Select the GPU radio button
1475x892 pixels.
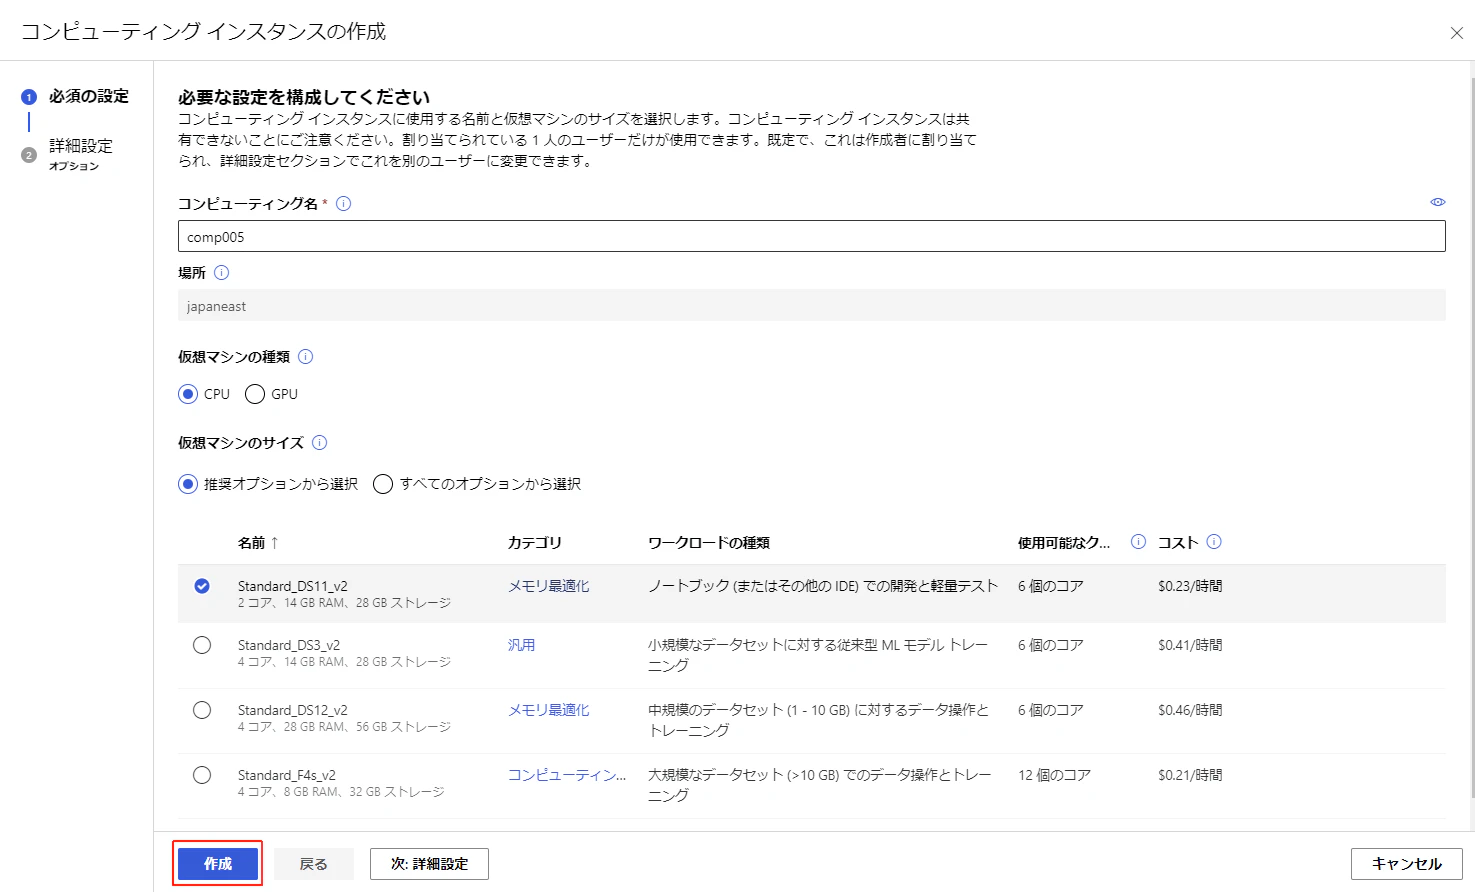[255, 394]
